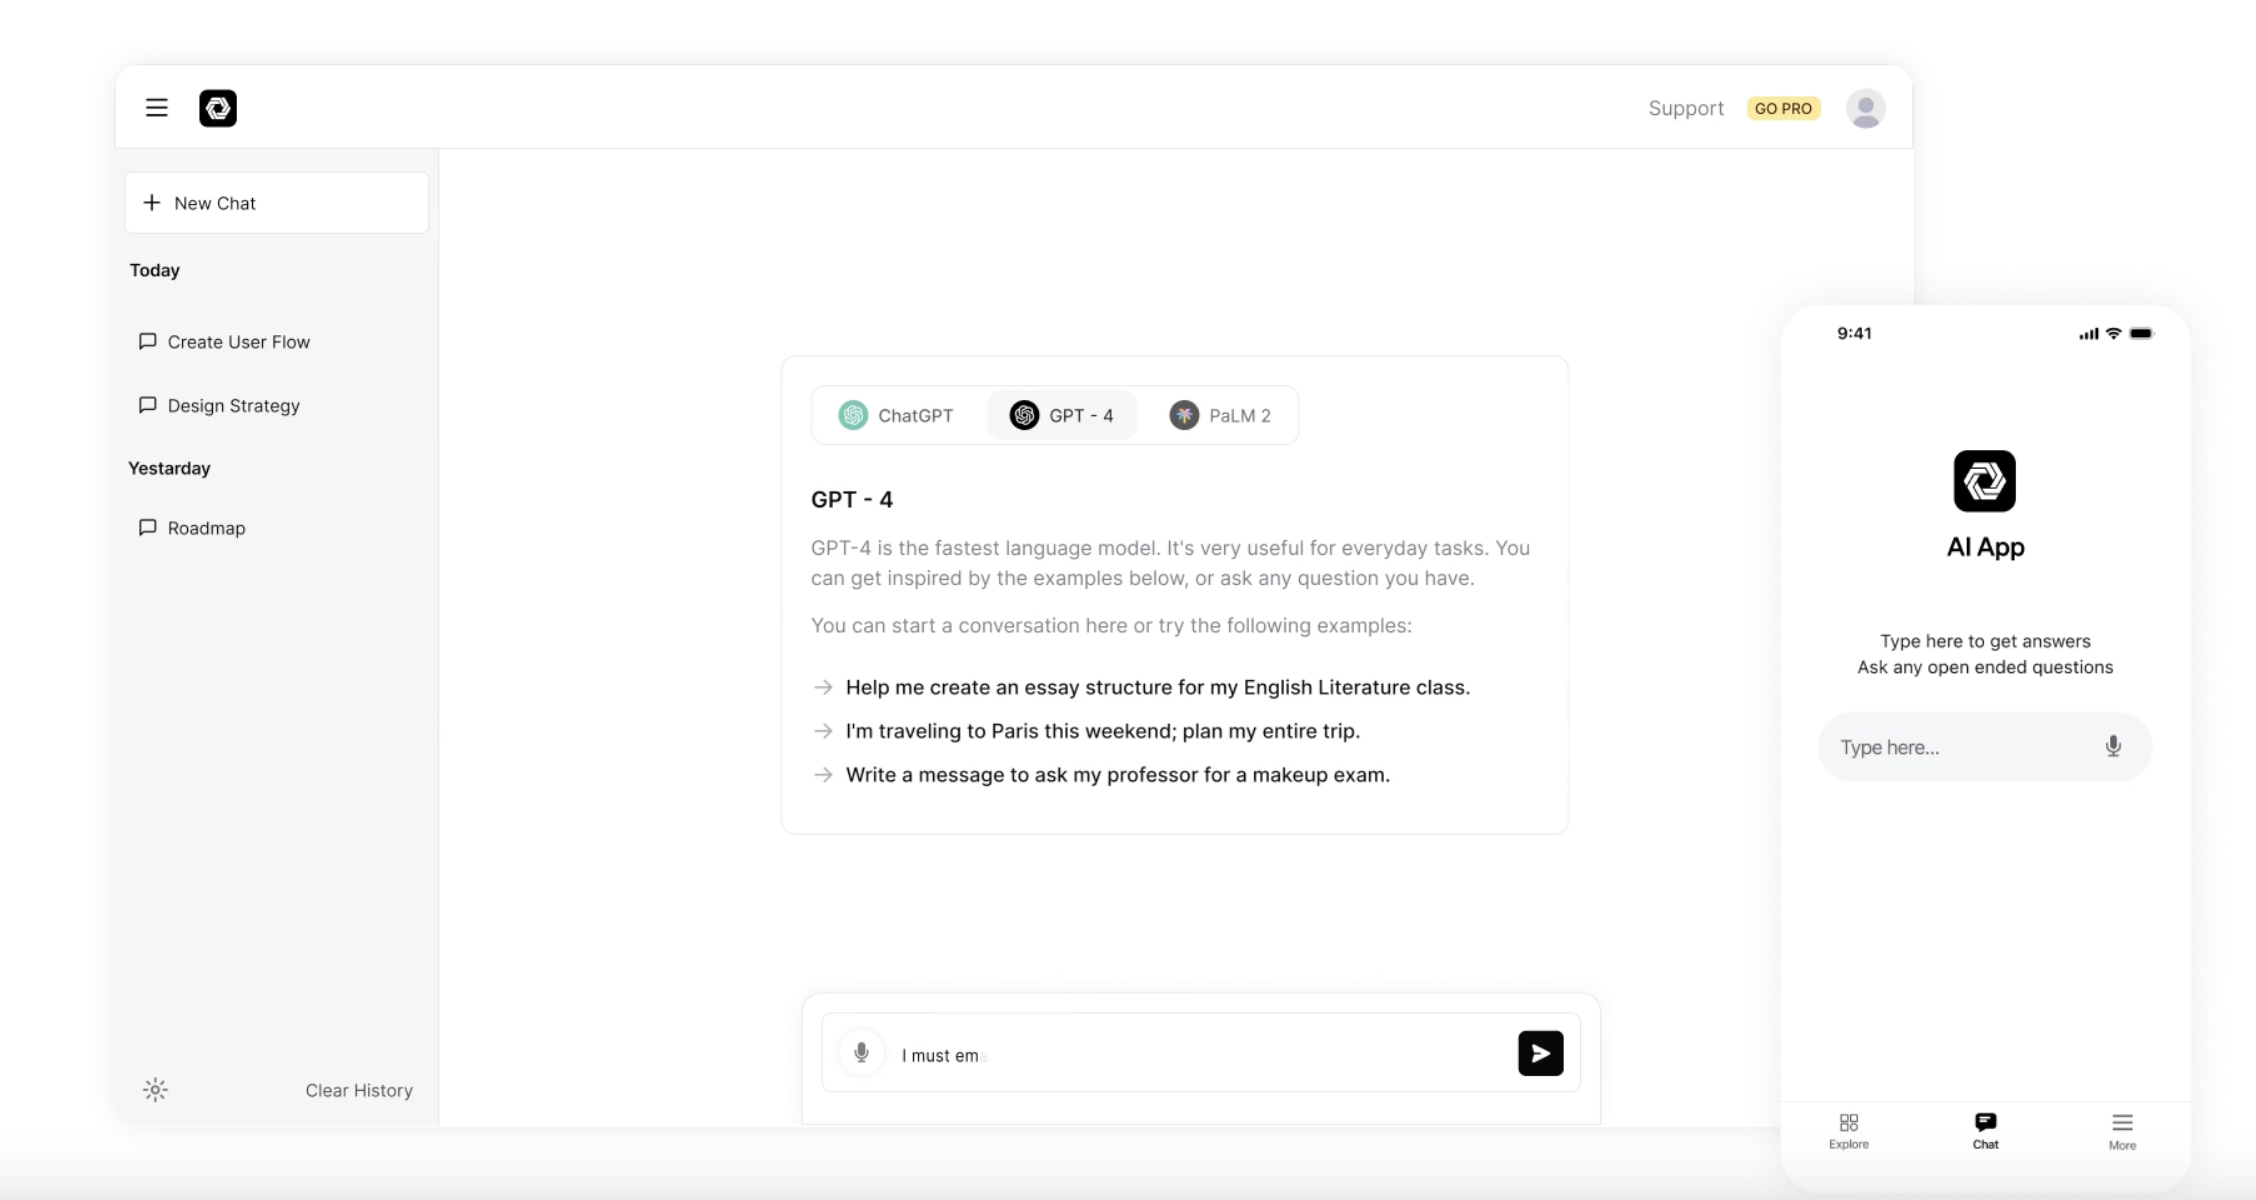This screenshot has height=1200, width=2256.
Task: Expand the Create User Flow chat
Action: [x=239, y=342]
